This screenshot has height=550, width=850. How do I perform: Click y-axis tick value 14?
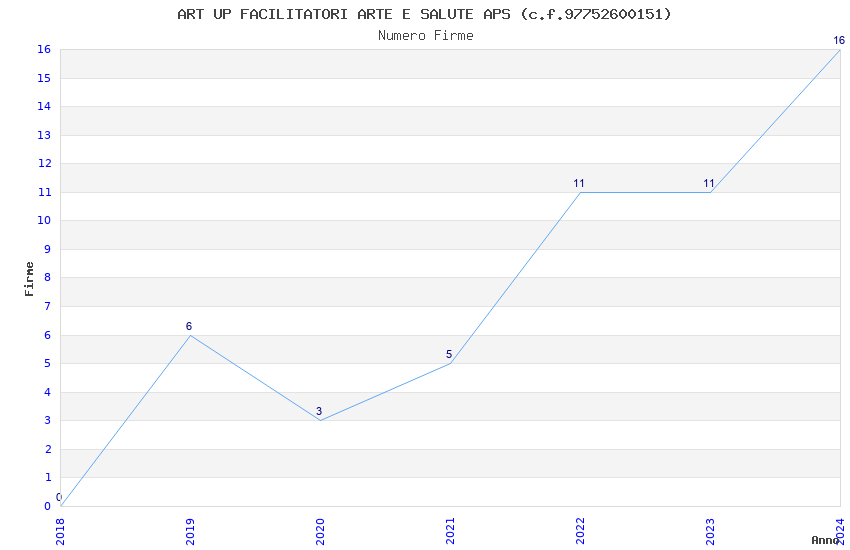[x=44, y=107]
